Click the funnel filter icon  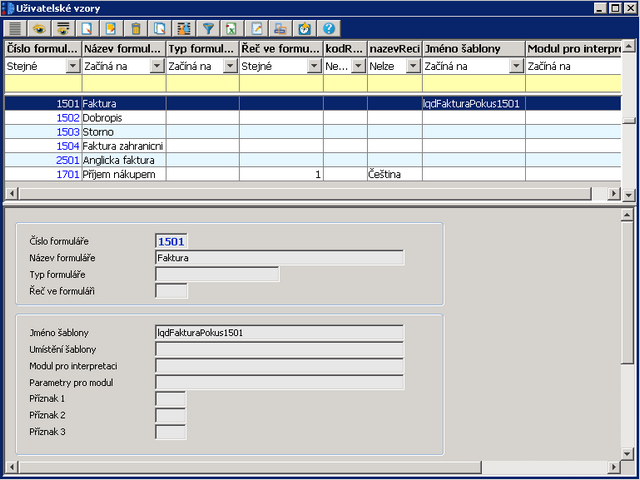[208, 29]
